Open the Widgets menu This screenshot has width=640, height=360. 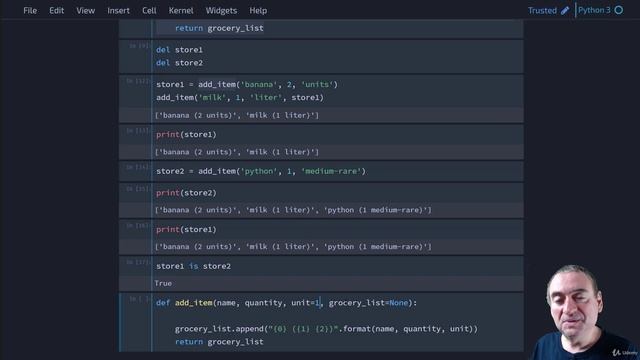point(221,11)
